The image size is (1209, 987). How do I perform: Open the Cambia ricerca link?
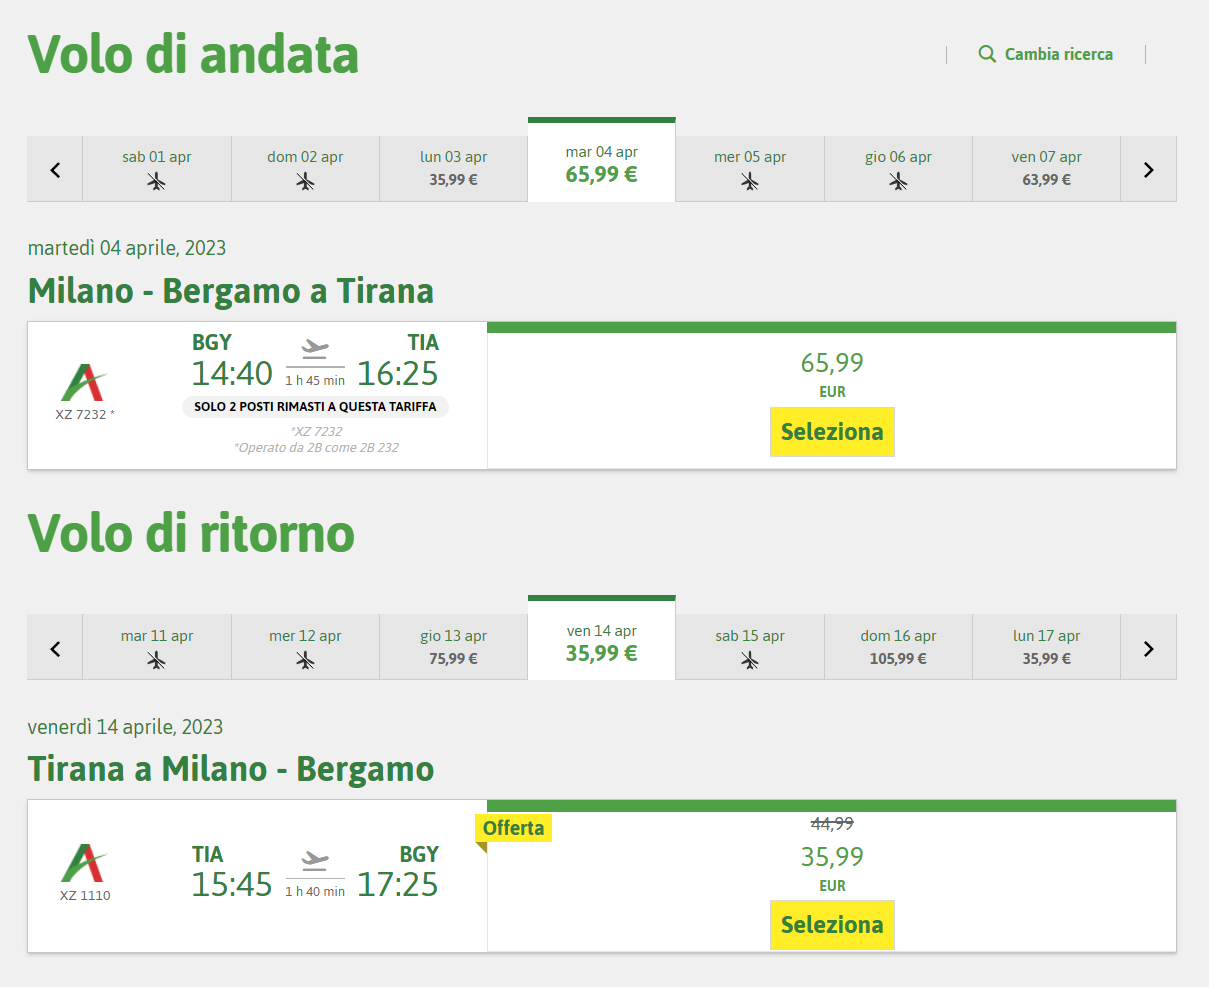tap(1058, 54)
